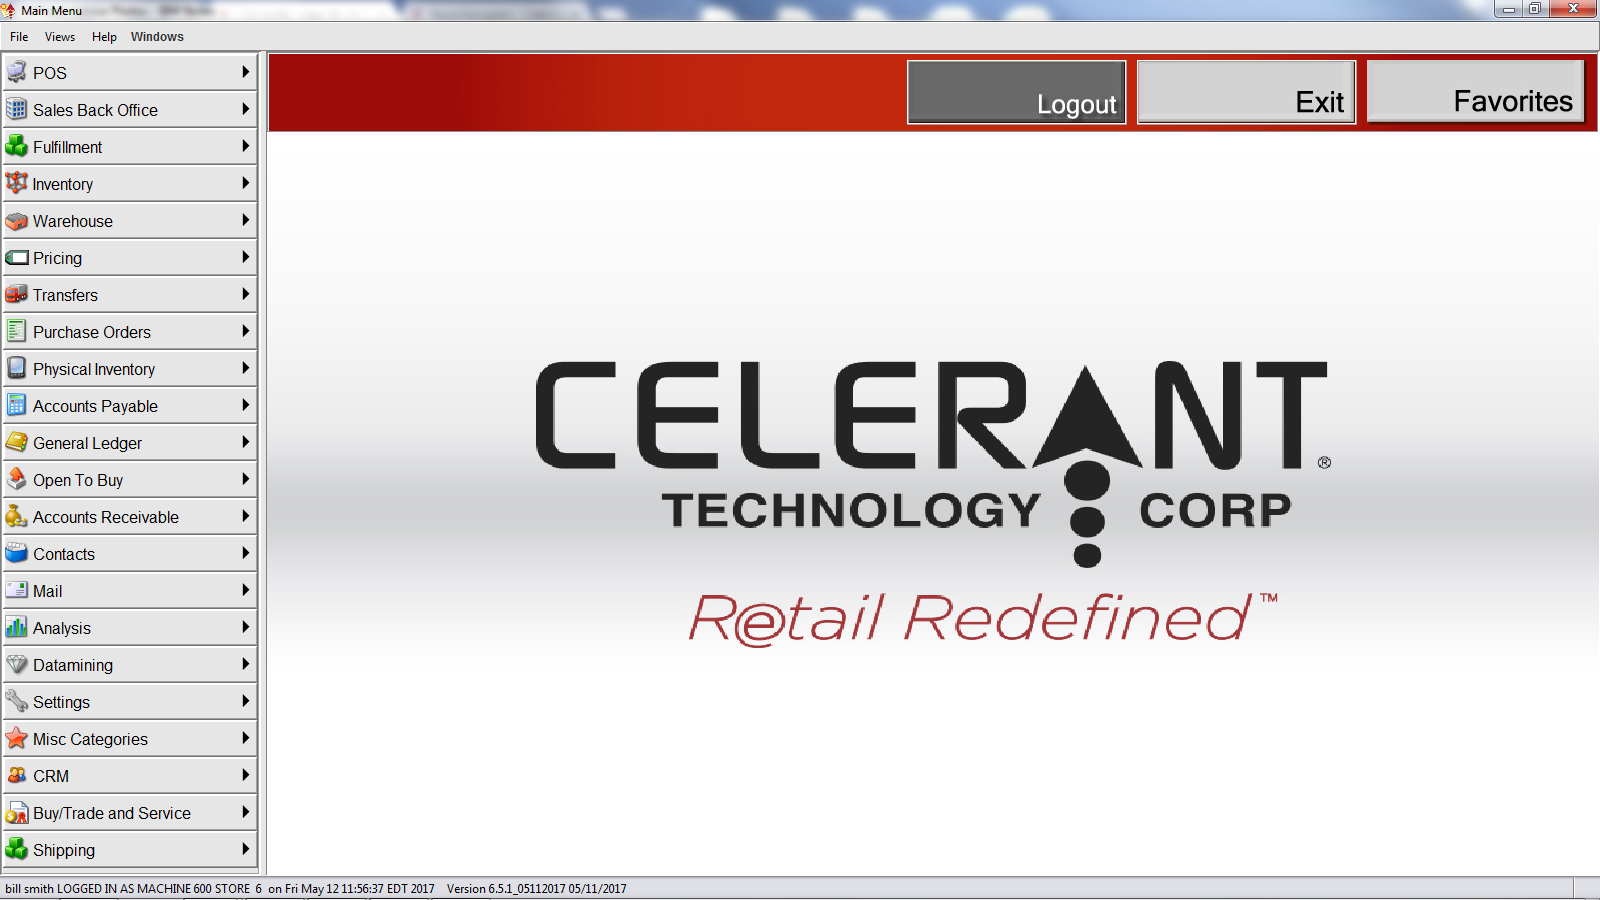Screen dimensions: 1600x900
Task: Select the Warehouse icon
Action: pos(16,220)
